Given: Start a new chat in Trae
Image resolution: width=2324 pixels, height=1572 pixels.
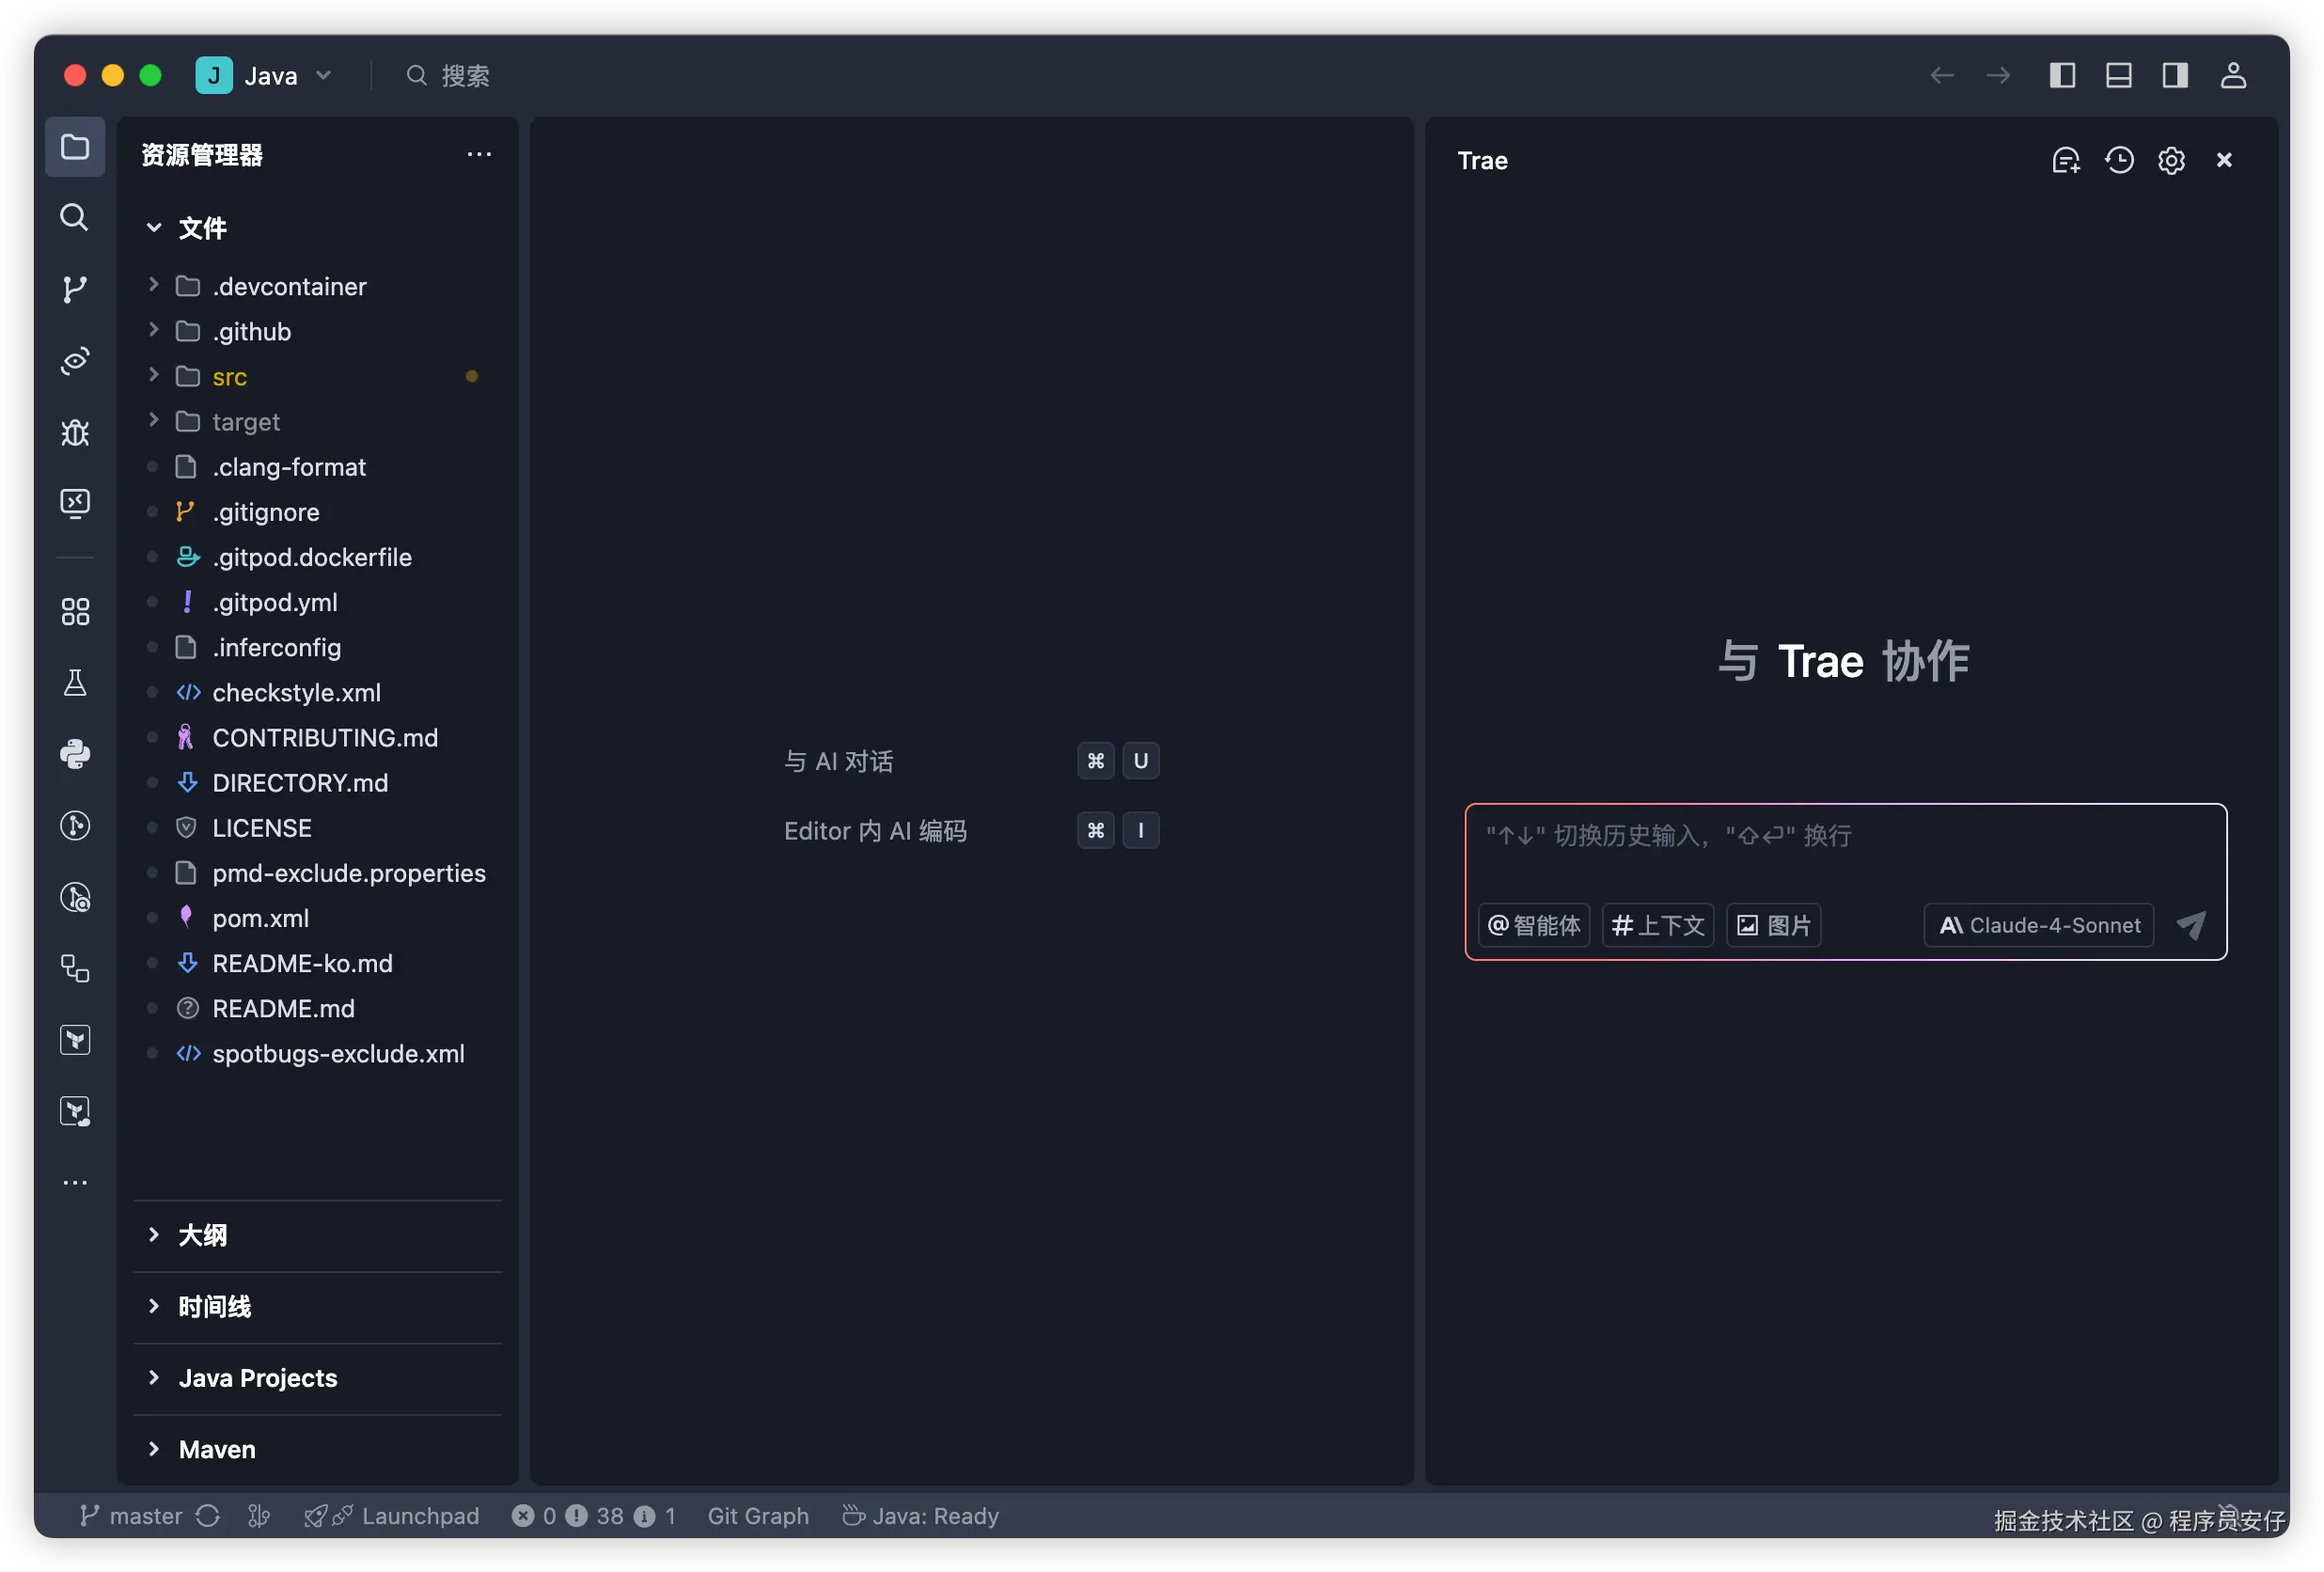Looking at the screenshot, I should pyautogui.click(x=2066, y=160).
